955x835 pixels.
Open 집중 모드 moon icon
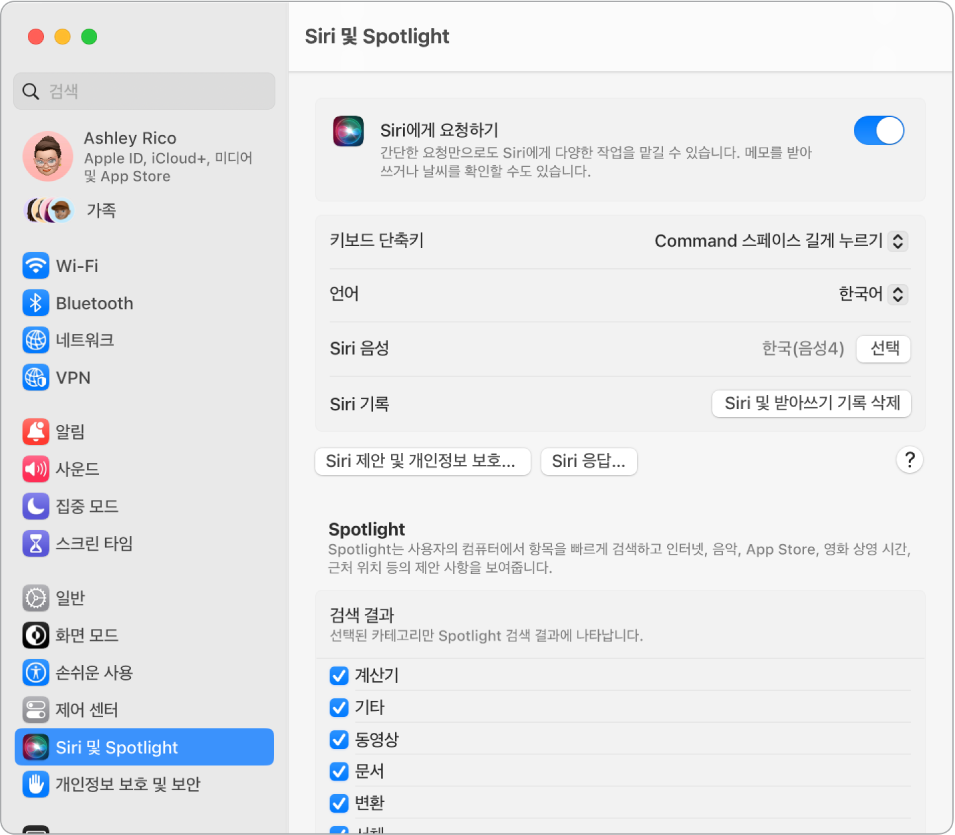[35, 506]
